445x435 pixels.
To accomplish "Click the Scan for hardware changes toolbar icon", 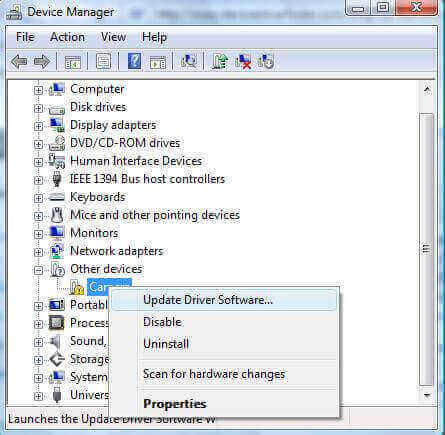I will tap(189, 61).
